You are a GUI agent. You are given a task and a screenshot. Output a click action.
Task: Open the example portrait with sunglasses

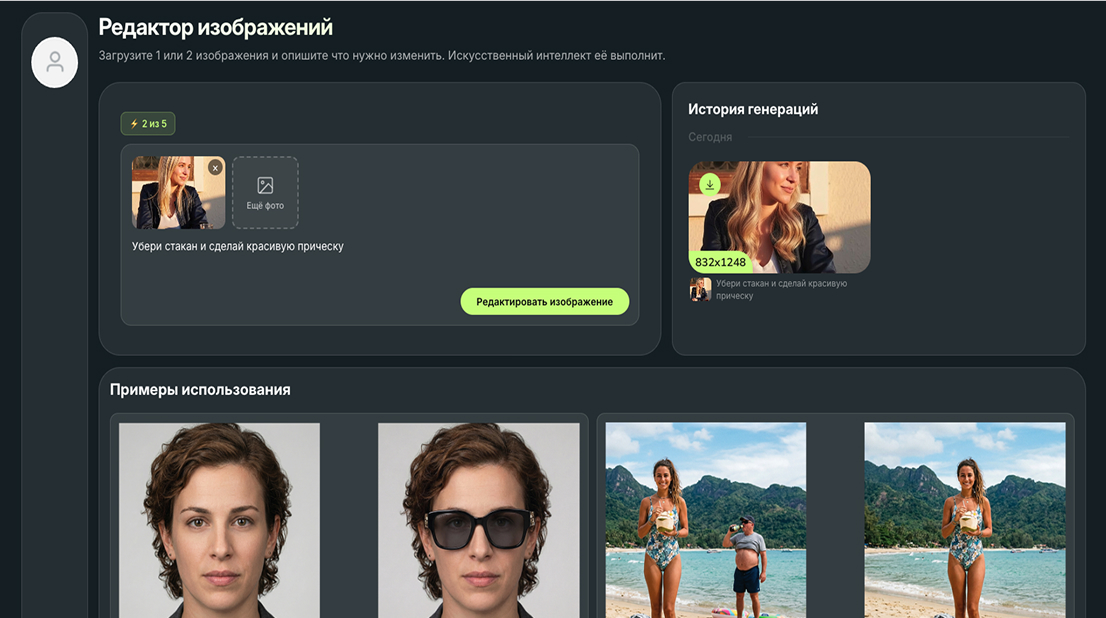click(x=478, y=518)
